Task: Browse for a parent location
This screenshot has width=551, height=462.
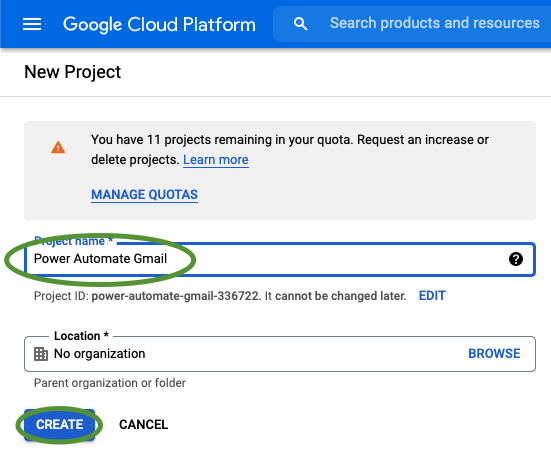Action: pos(494,353)
